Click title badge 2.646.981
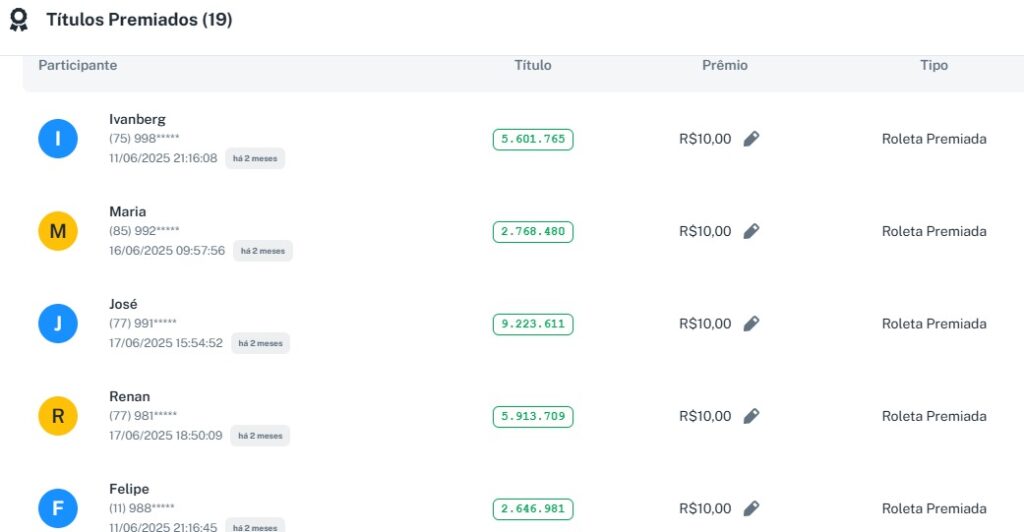1024x532 pixels. click(x=533, y=509)
